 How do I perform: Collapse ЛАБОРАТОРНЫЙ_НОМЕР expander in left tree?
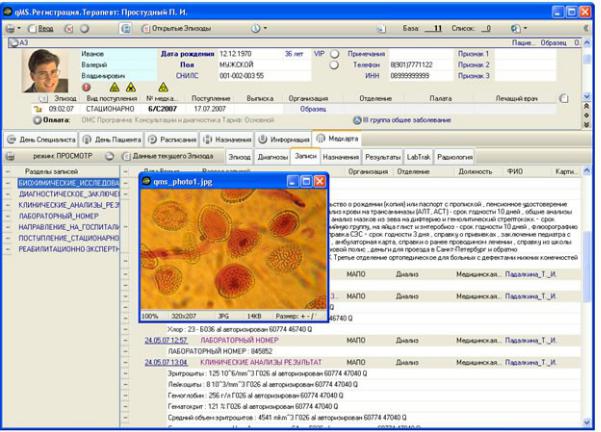tap(8, 216)
